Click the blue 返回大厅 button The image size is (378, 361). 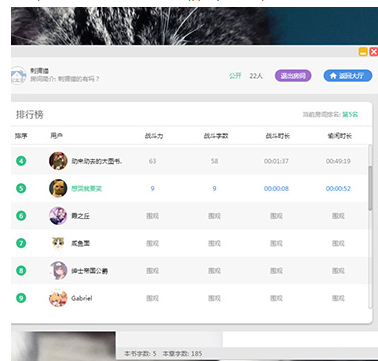348,76
